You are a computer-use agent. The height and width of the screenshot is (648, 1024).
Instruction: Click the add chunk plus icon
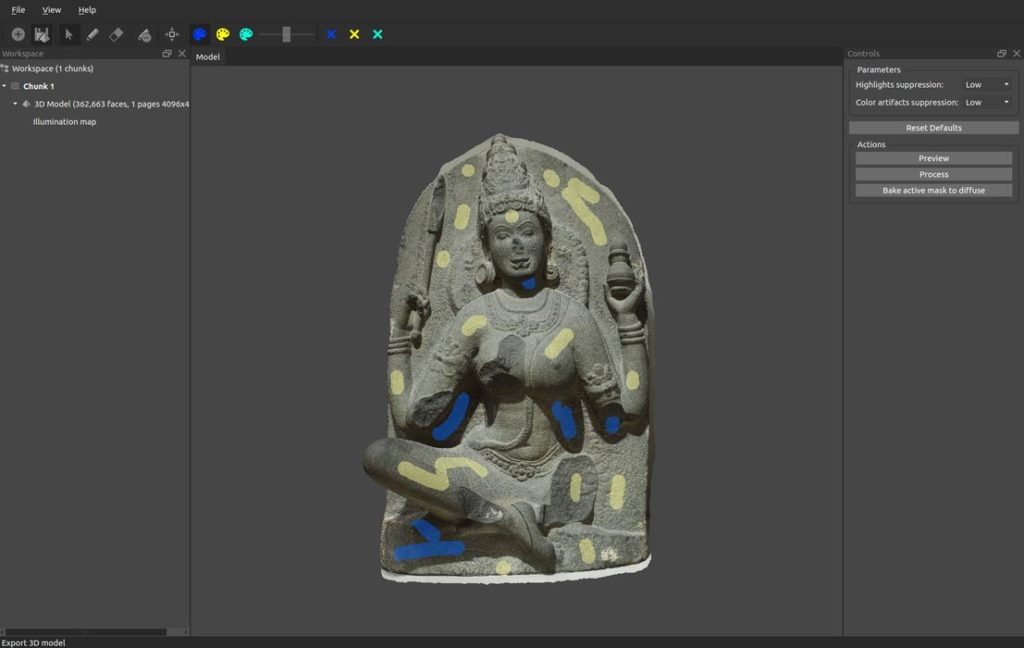(x=18, y=34)
